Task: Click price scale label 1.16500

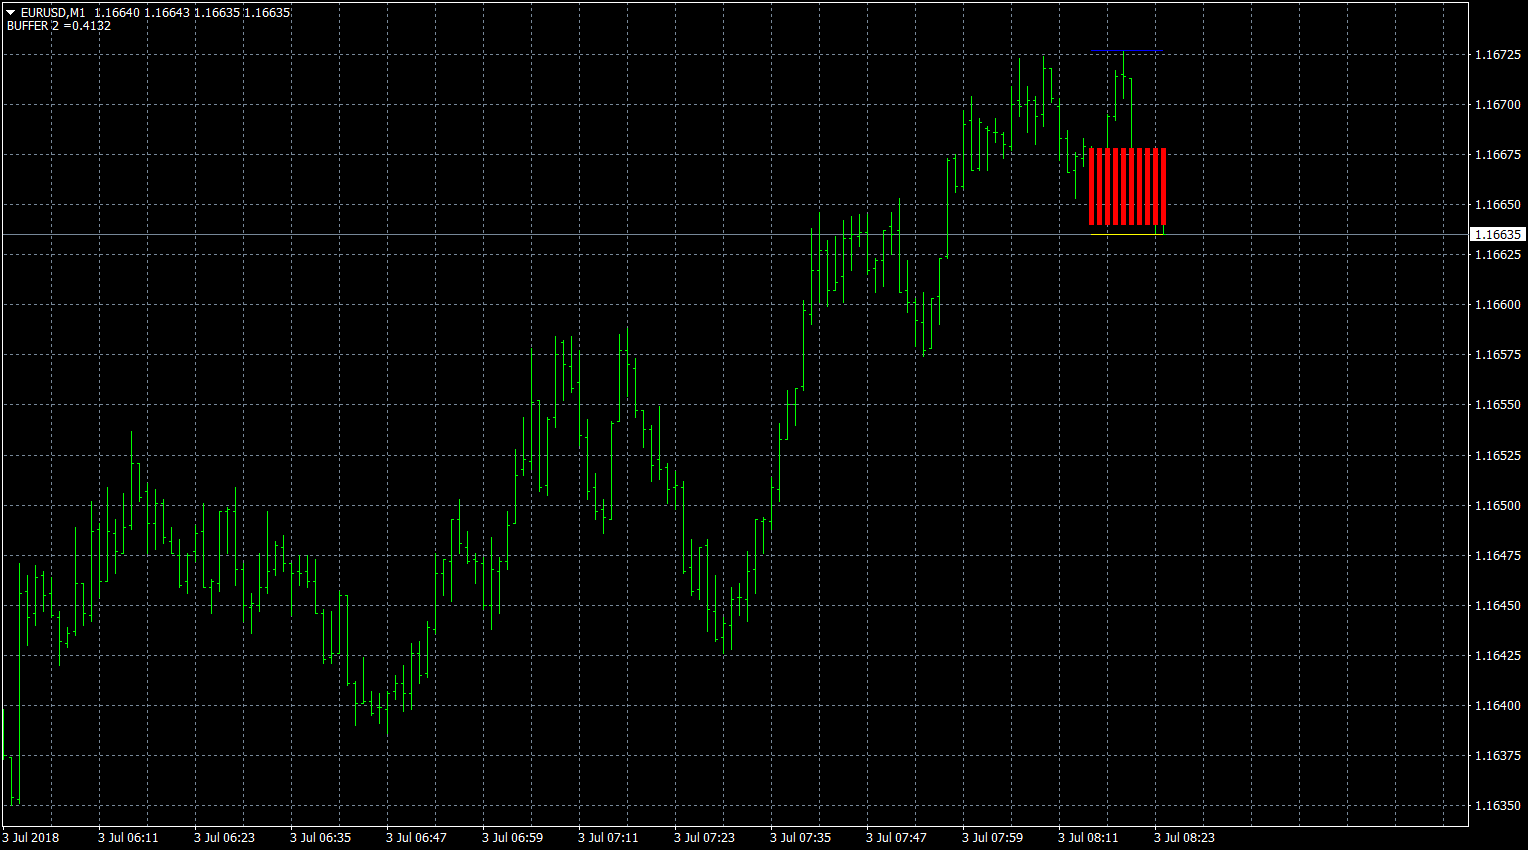Action: pyautogui.click(x=1498, y=506)
